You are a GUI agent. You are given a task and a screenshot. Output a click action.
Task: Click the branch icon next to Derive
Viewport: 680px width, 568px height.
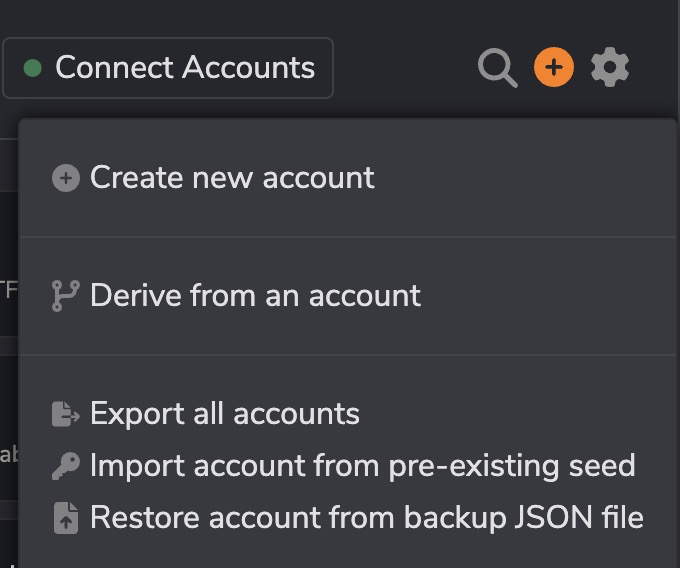pyautogui.click(x=66, y=296)
